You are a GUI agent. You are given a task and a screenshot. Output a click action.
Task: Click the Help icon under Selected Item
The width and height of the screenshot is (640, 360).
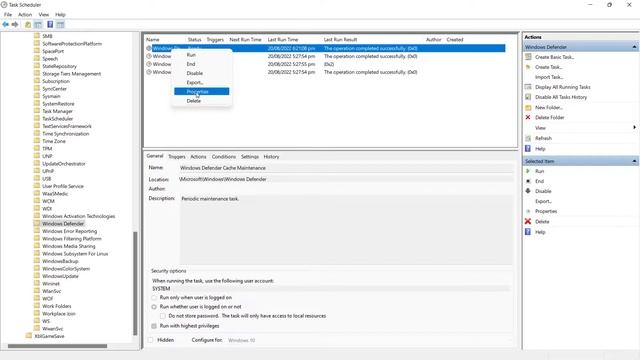(528, 232)
